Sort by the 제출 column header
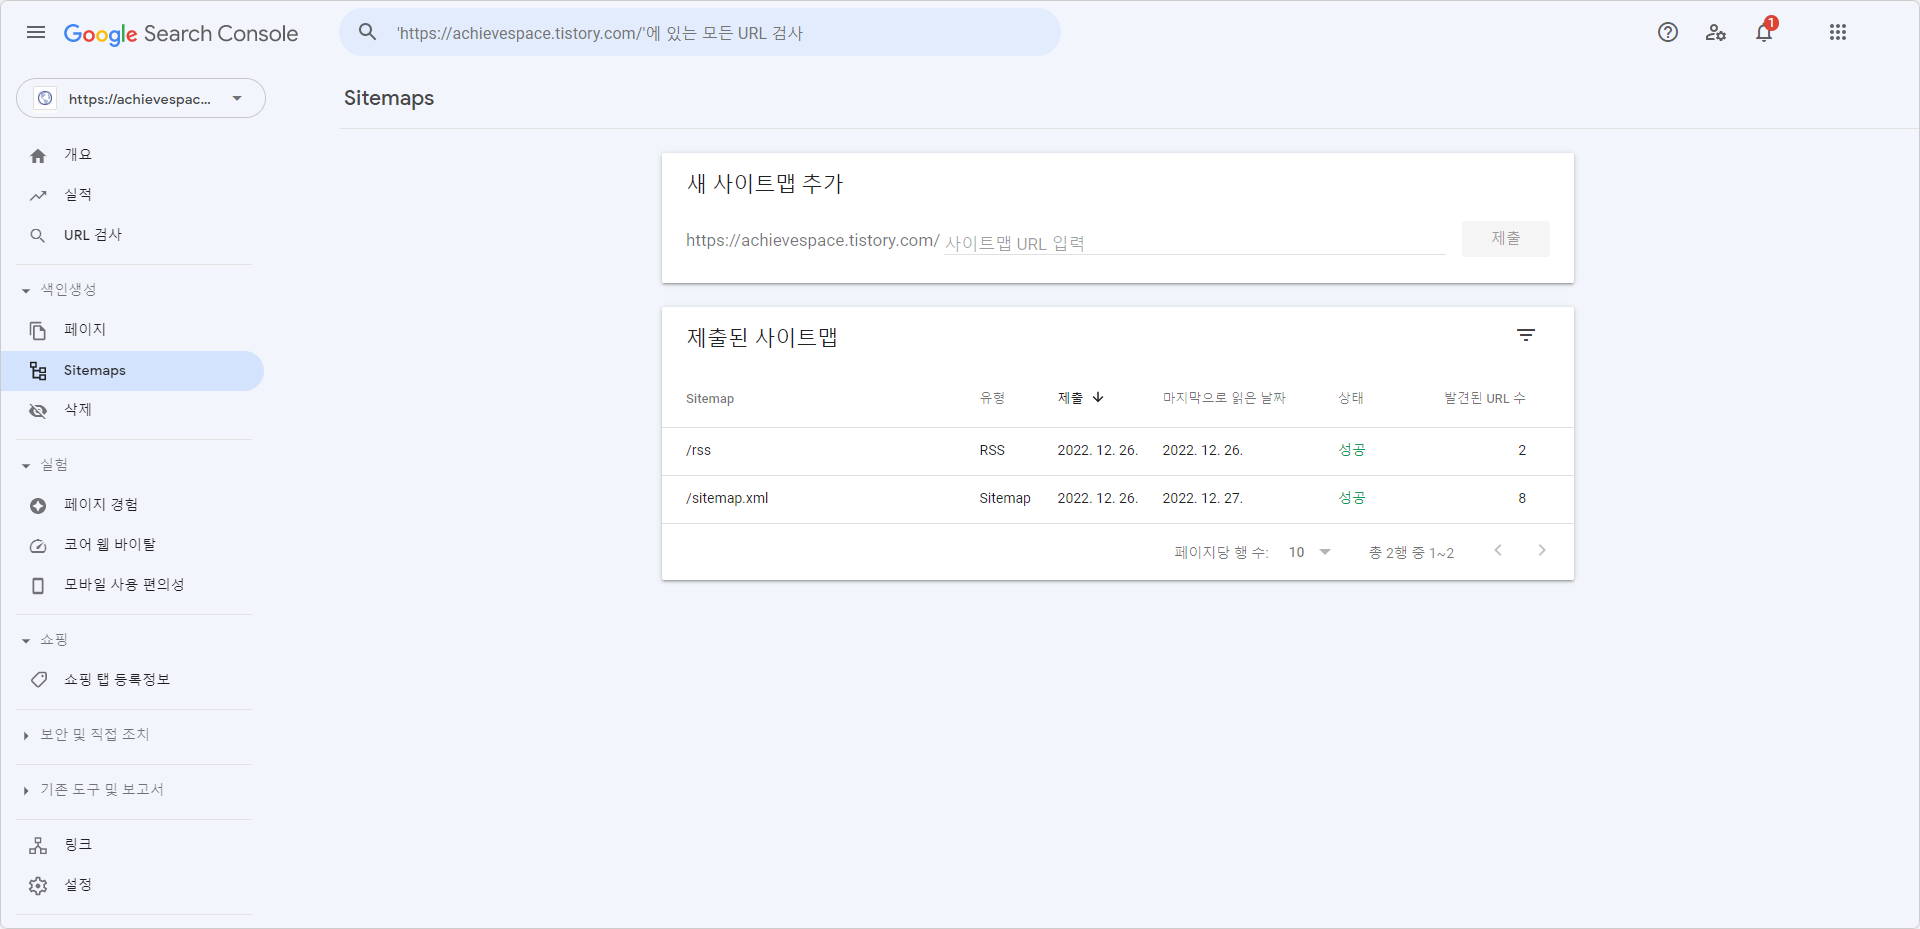This screenshot has height=929, width=1920. click(1070, 398)
